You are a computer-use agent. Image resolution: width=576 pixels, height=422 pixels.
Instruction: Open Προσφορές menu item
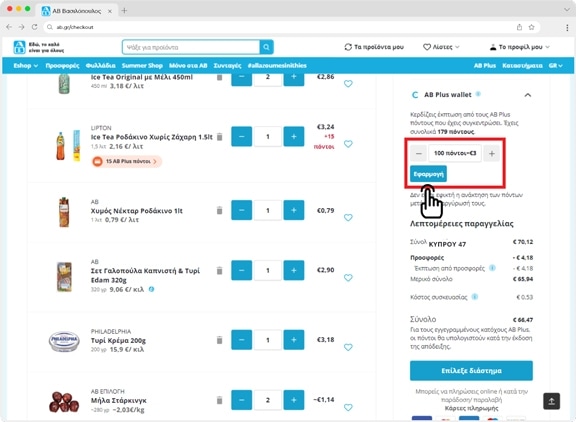coord(62,65)
